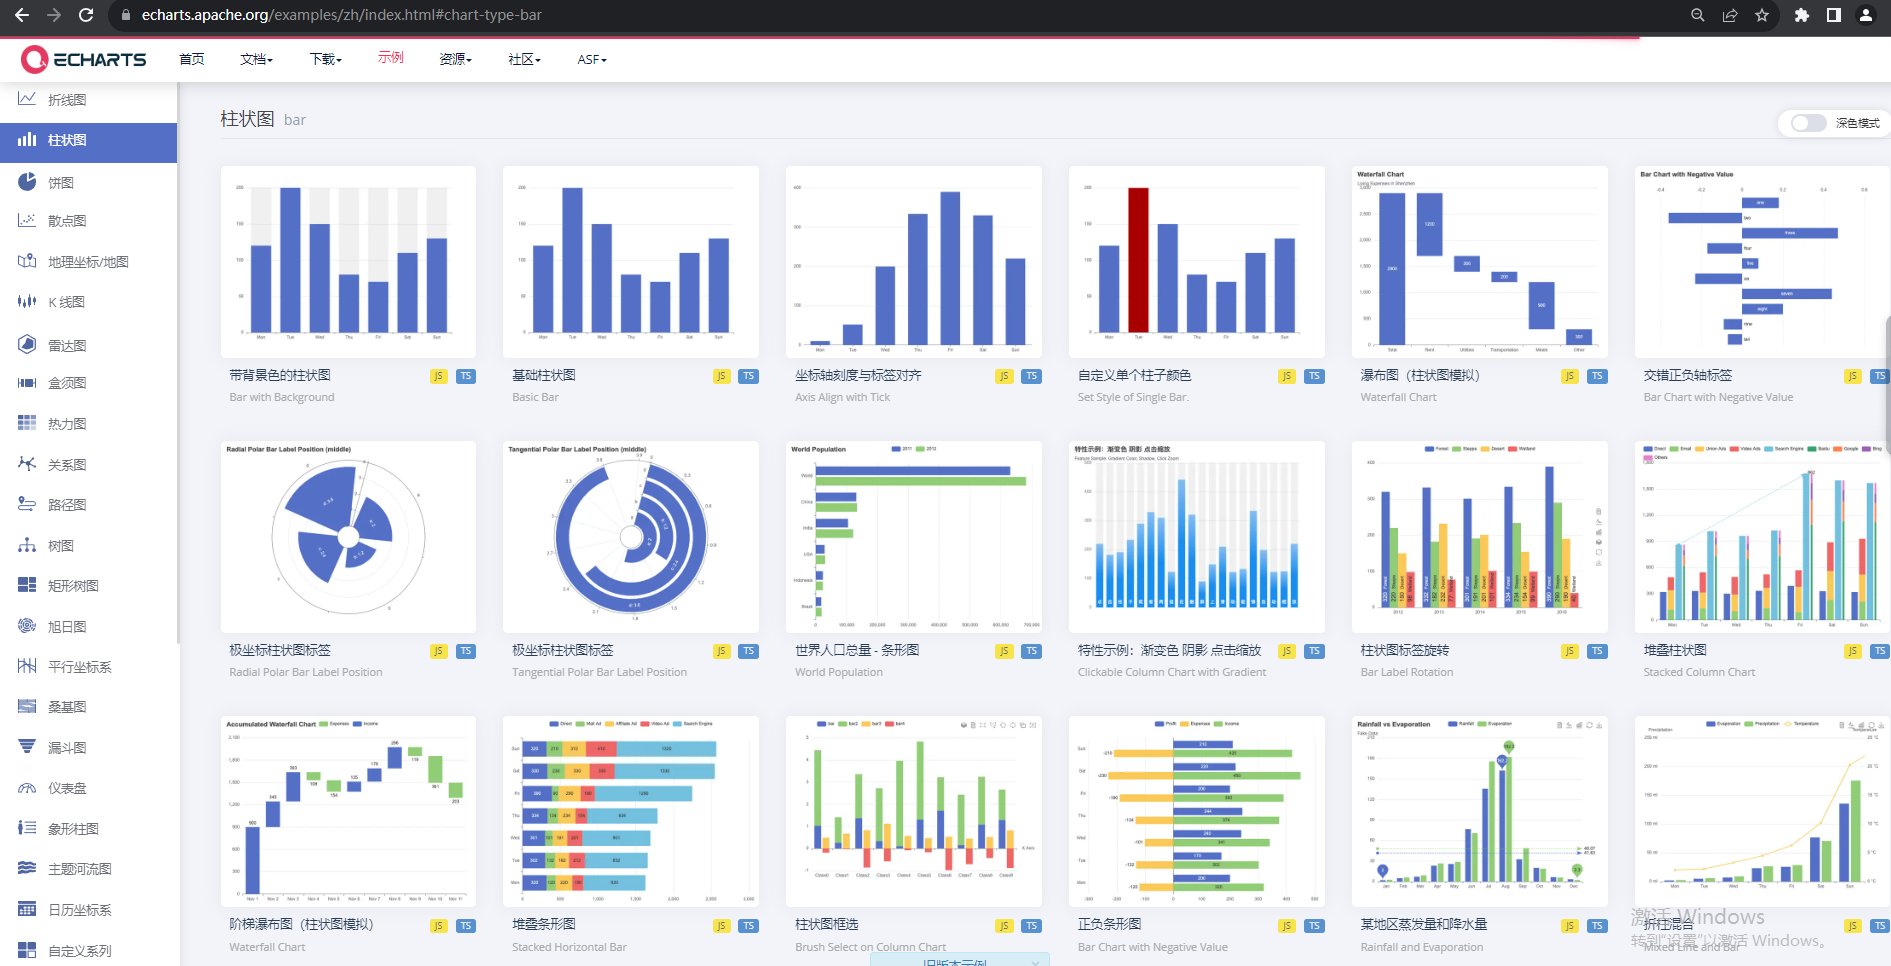Open TS version of 基础柱状图
The image size is (1891, 966).
(x=749, y=376)
